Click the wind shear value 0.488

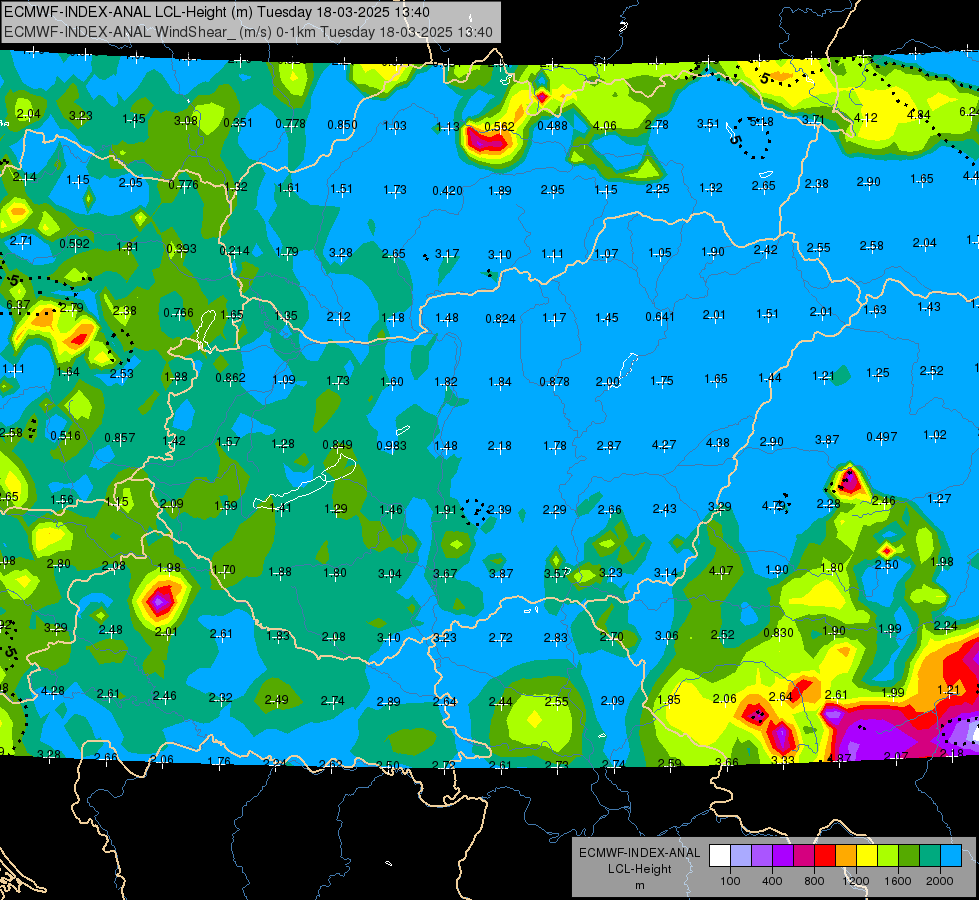pyautogui.click(x=553, y=126)
